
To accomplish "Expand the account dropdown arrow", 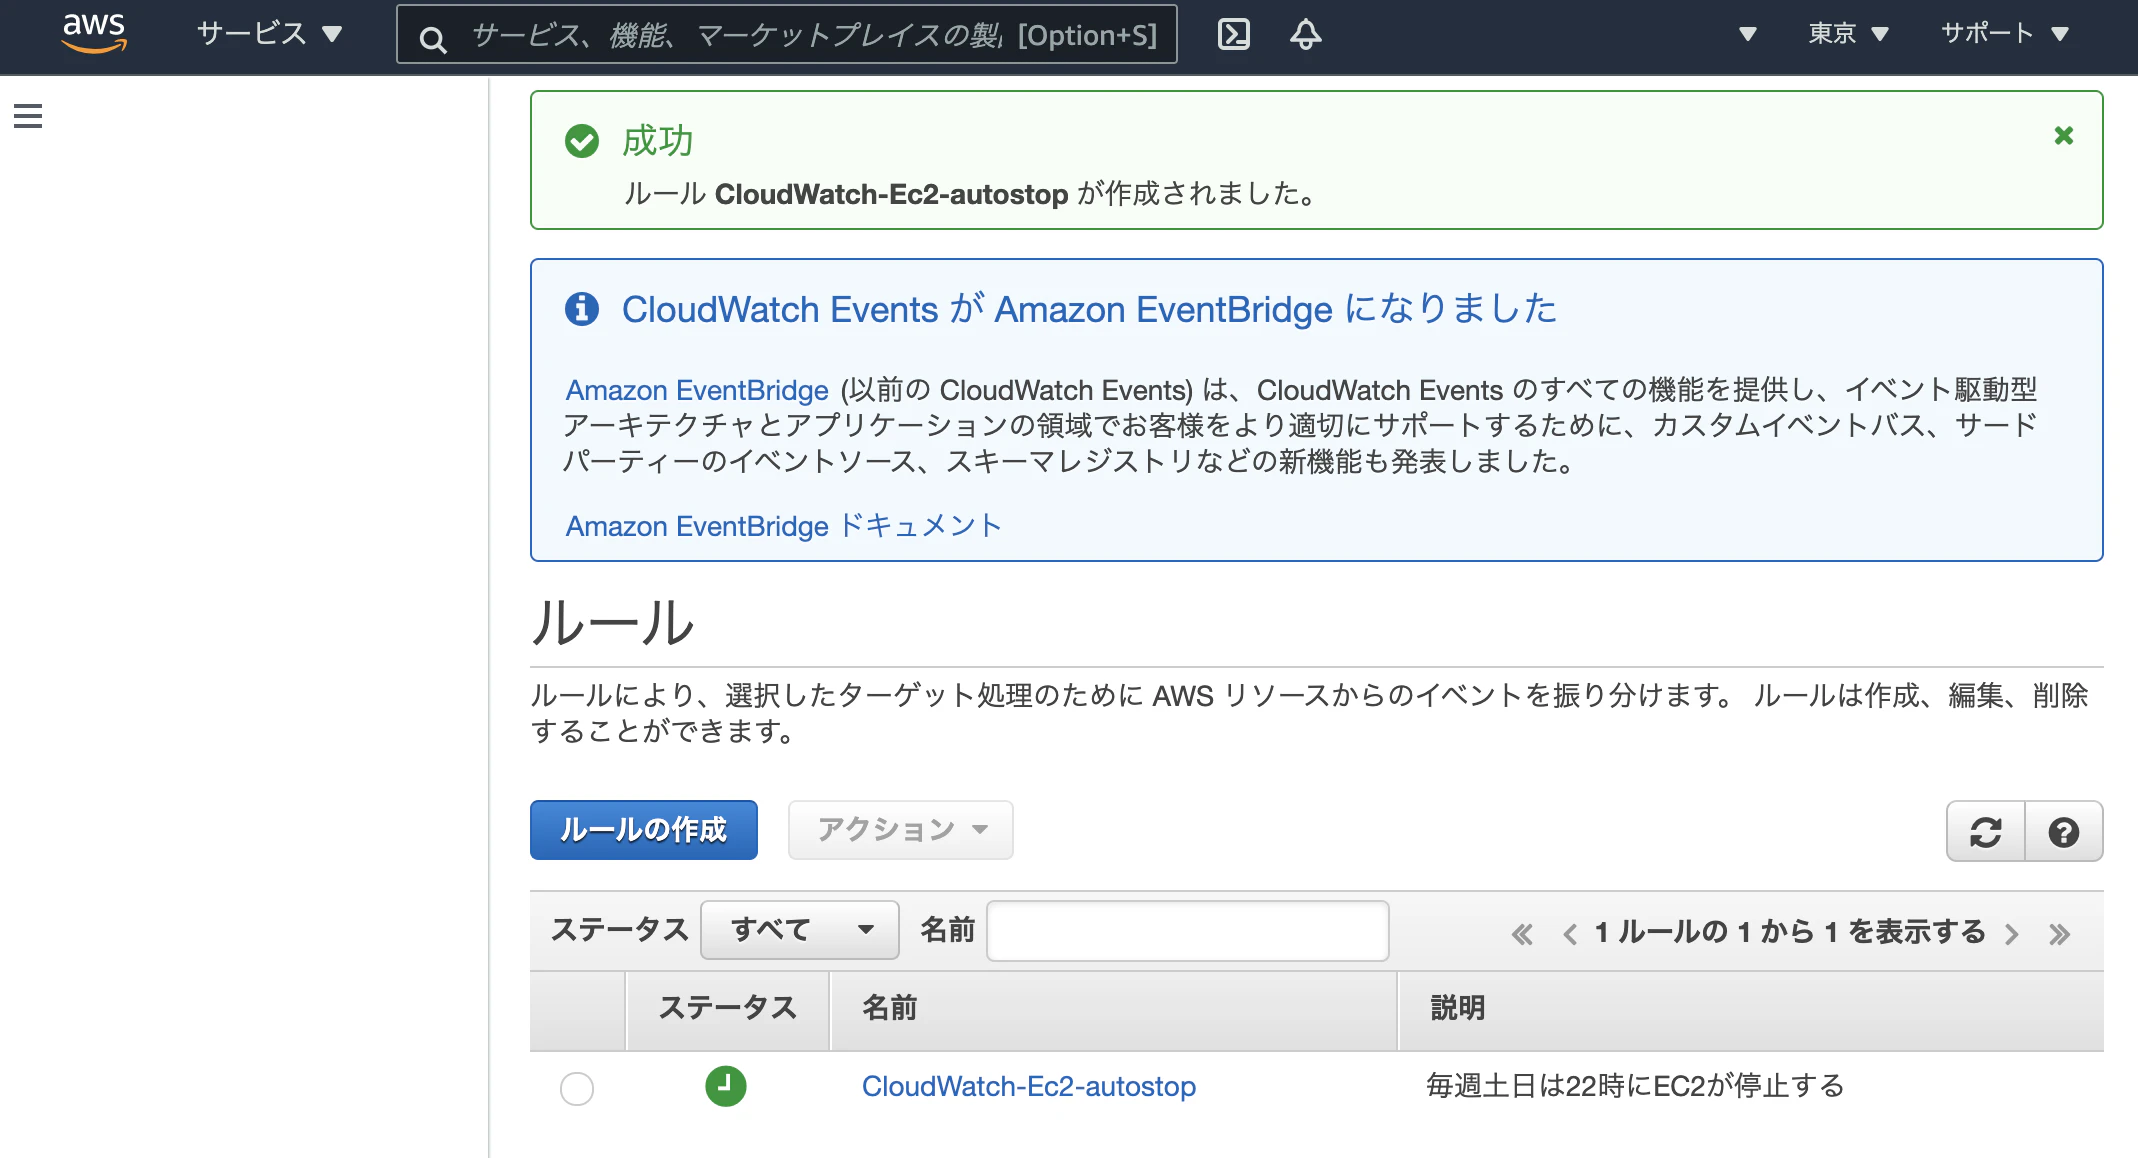I will click(x=1747, y=34).
